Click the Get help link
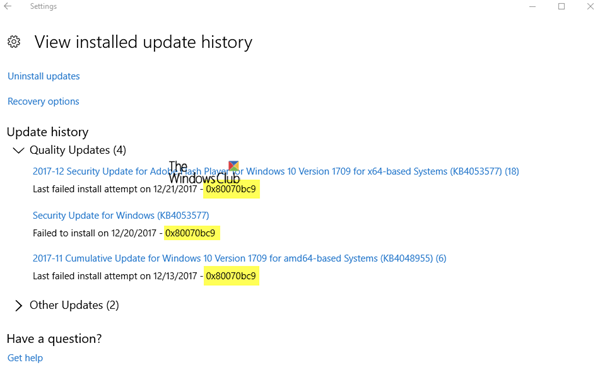 click(x=25, y=358)
